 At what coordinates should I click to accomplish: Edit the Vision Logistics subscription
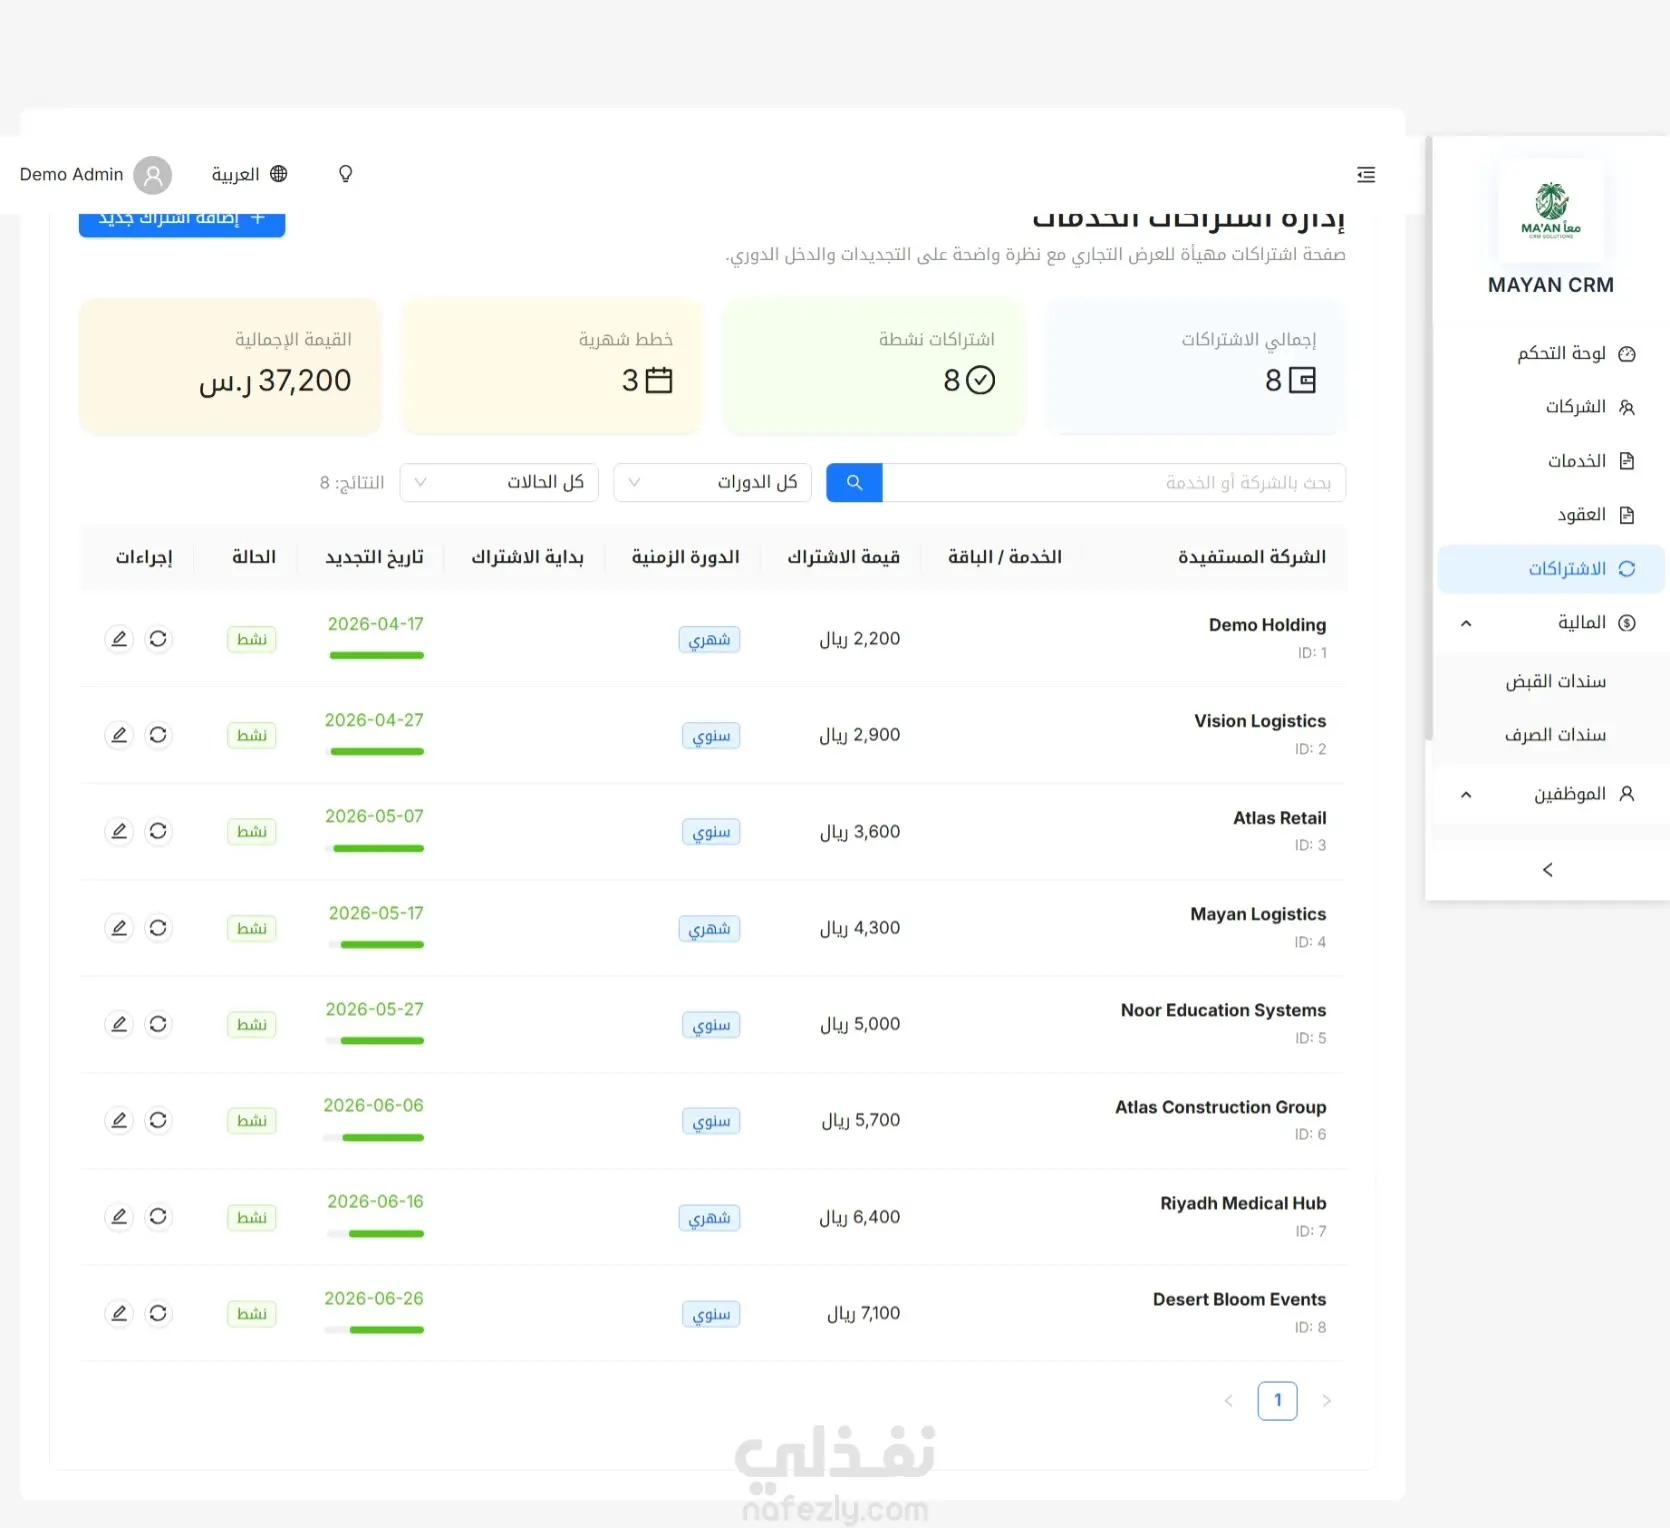pyautogui.click(x=119, y=735)
